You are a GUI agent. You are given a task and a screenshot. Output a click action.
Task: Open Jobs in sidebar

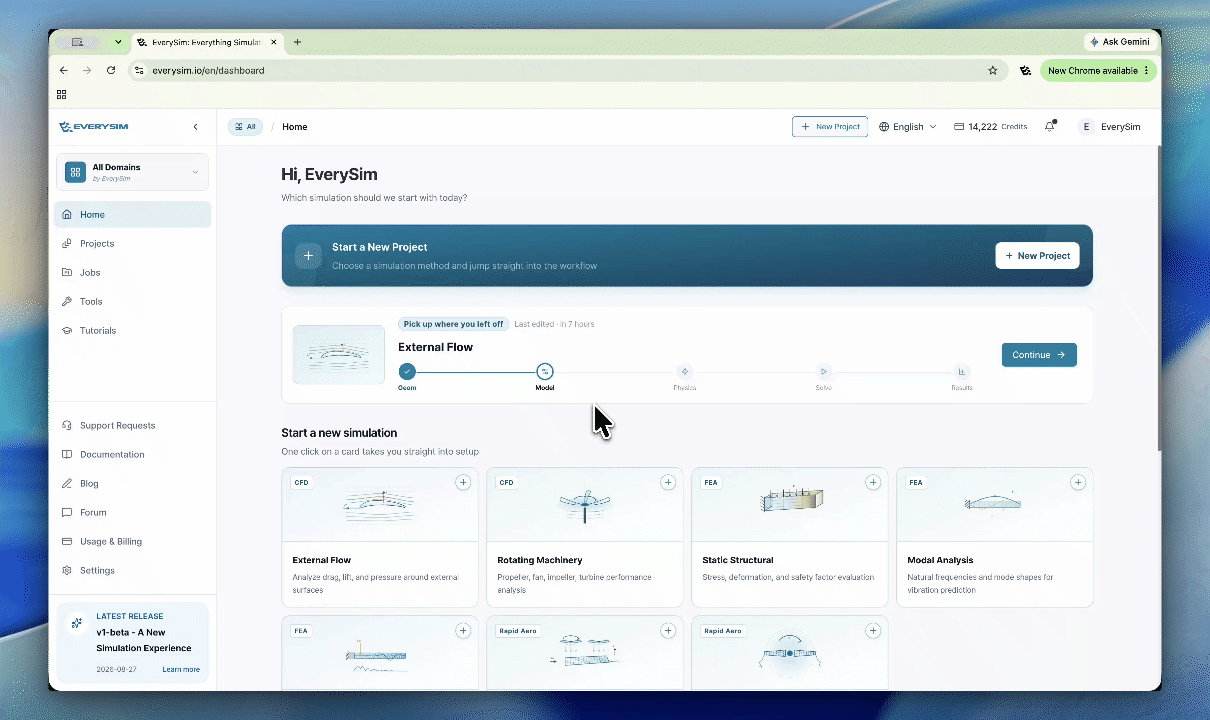(133, 272)
